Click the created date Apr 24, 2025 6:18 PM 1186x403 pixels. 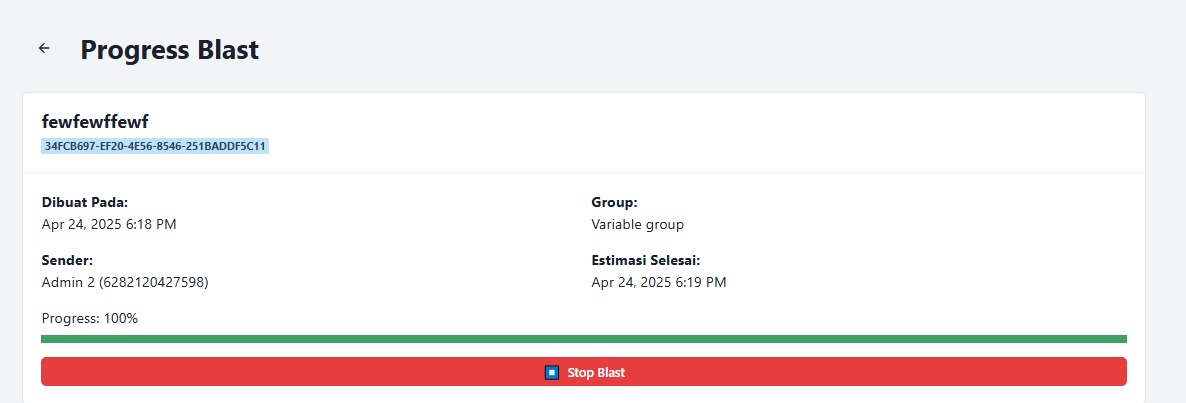(x=109, y=225)
